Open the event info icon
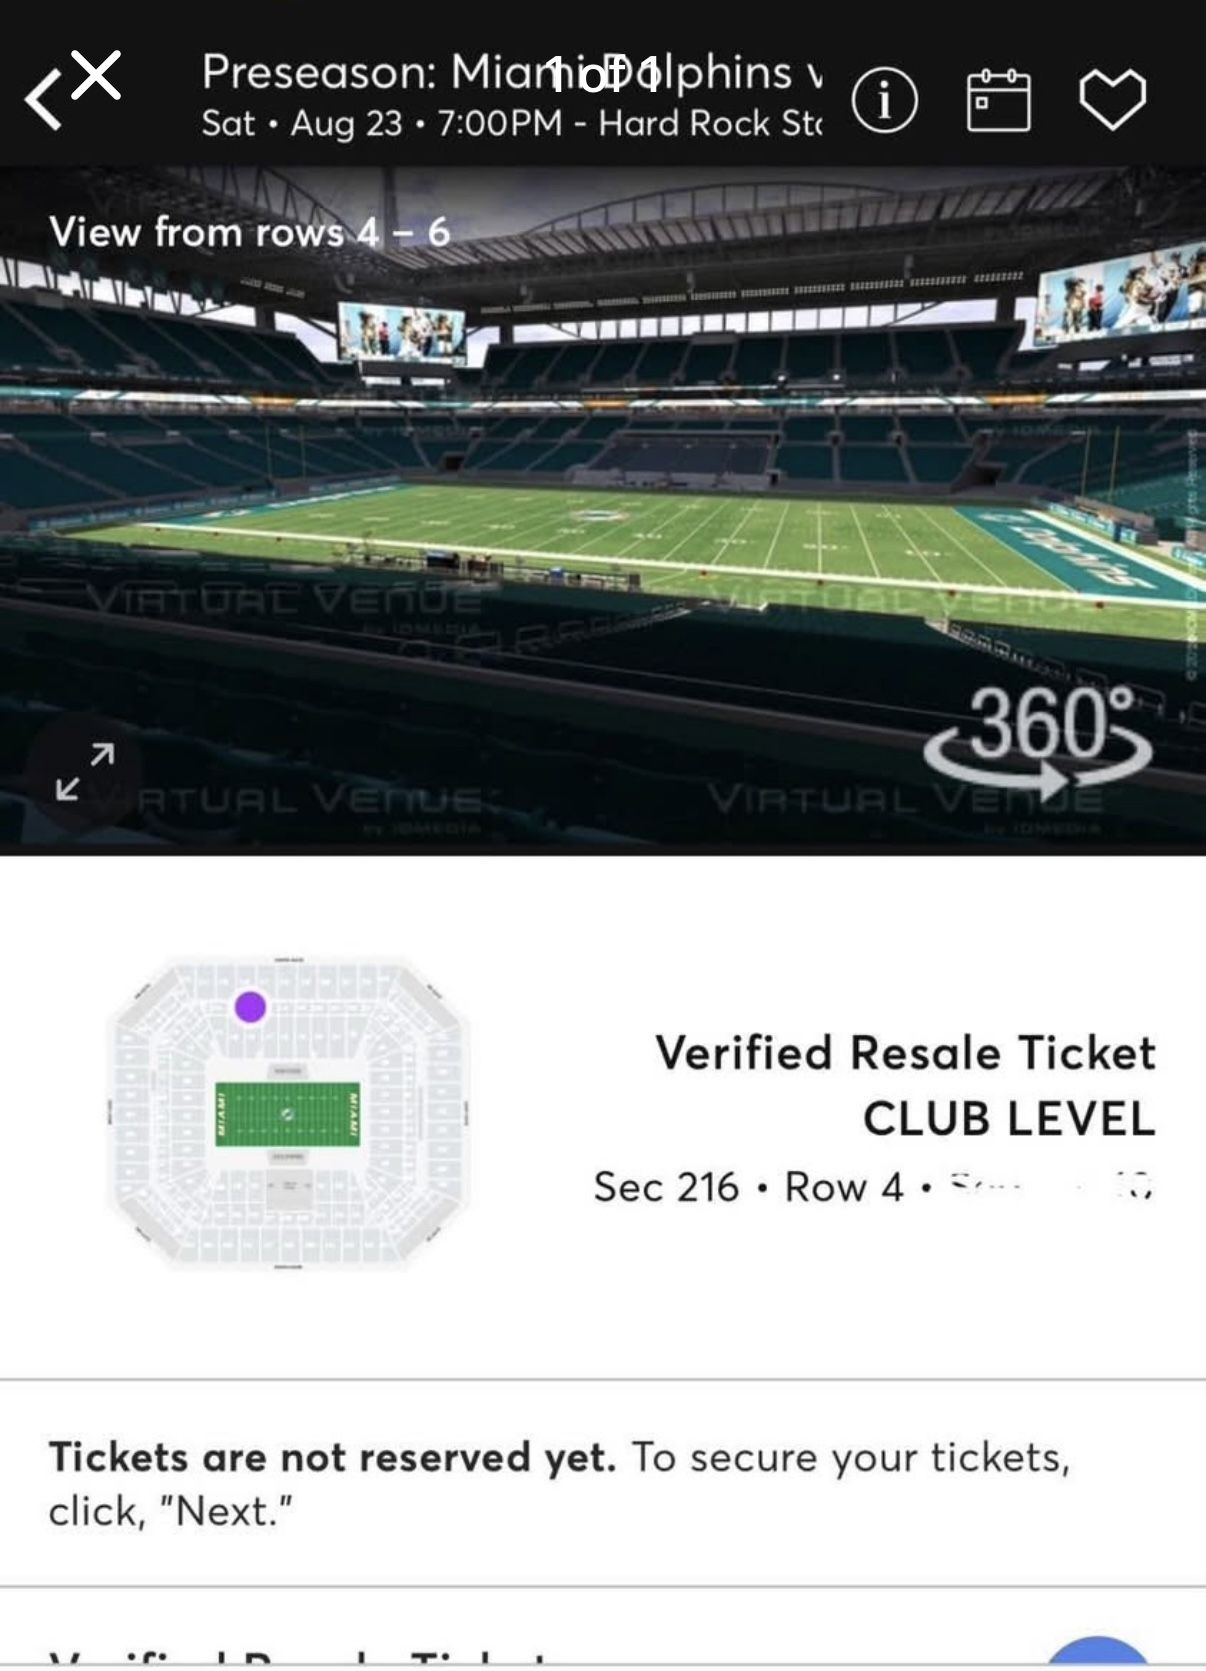Screen dimensions: 1206x1671 [x=884, y=100]
